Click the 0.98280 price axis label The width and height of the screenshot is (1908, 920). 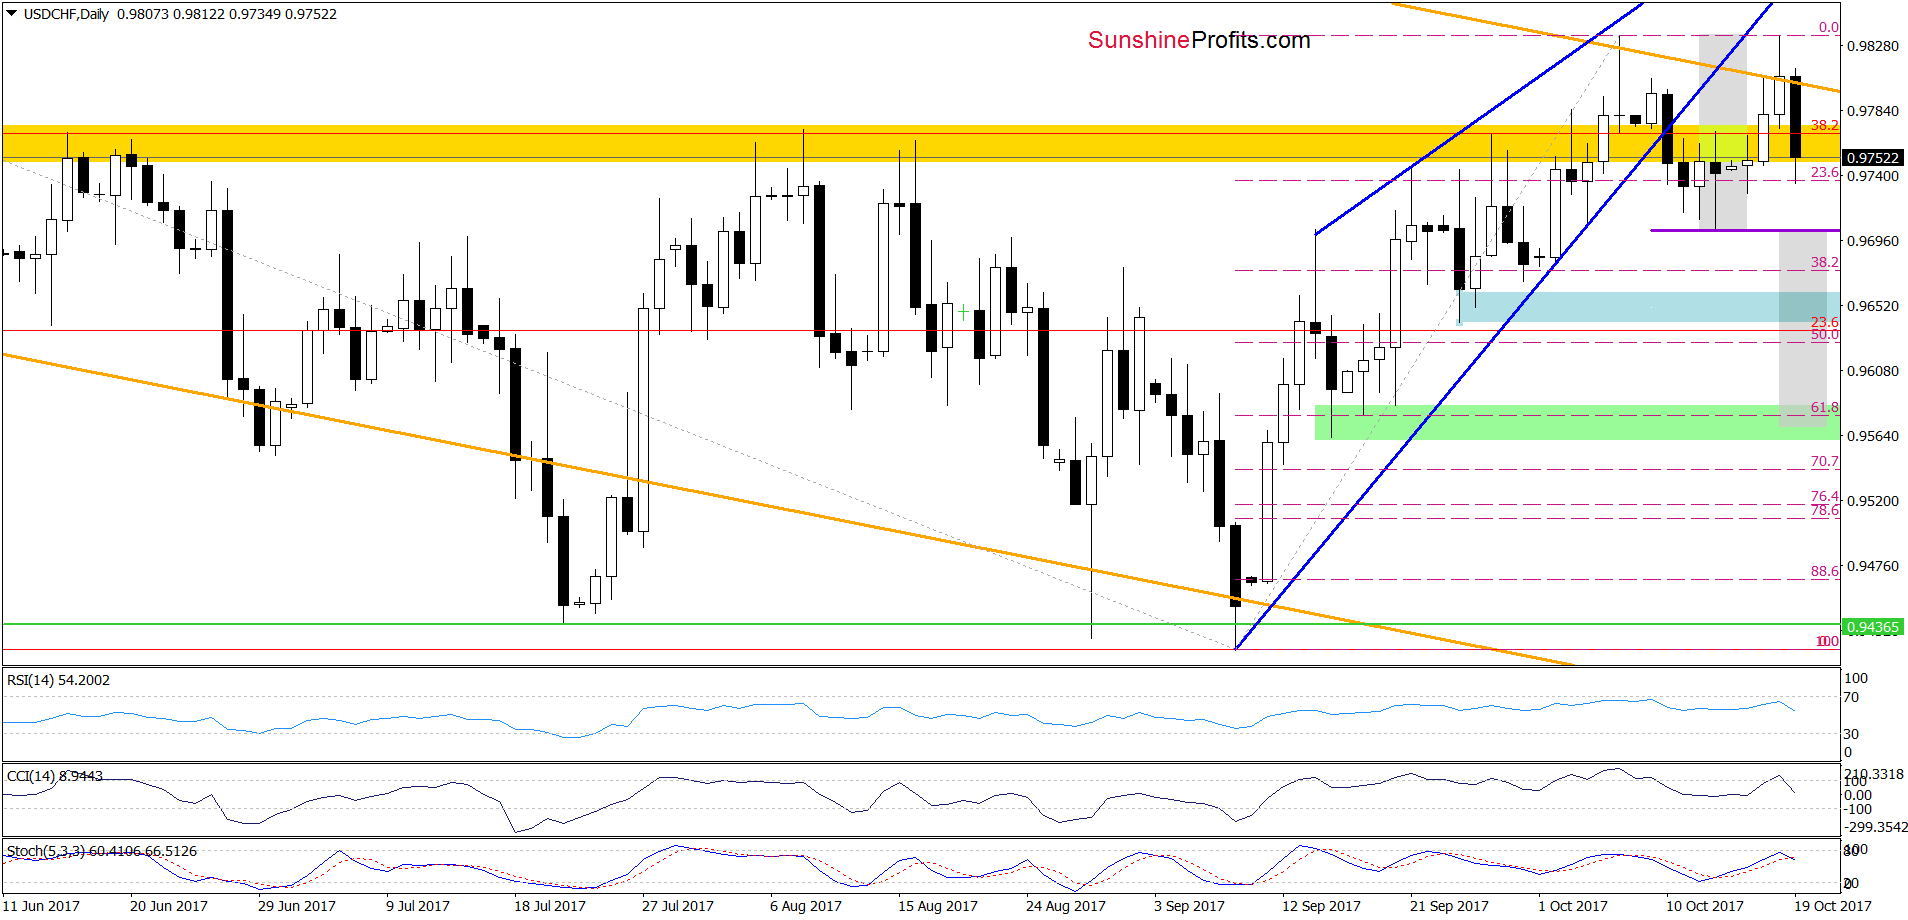(1872, 46)
